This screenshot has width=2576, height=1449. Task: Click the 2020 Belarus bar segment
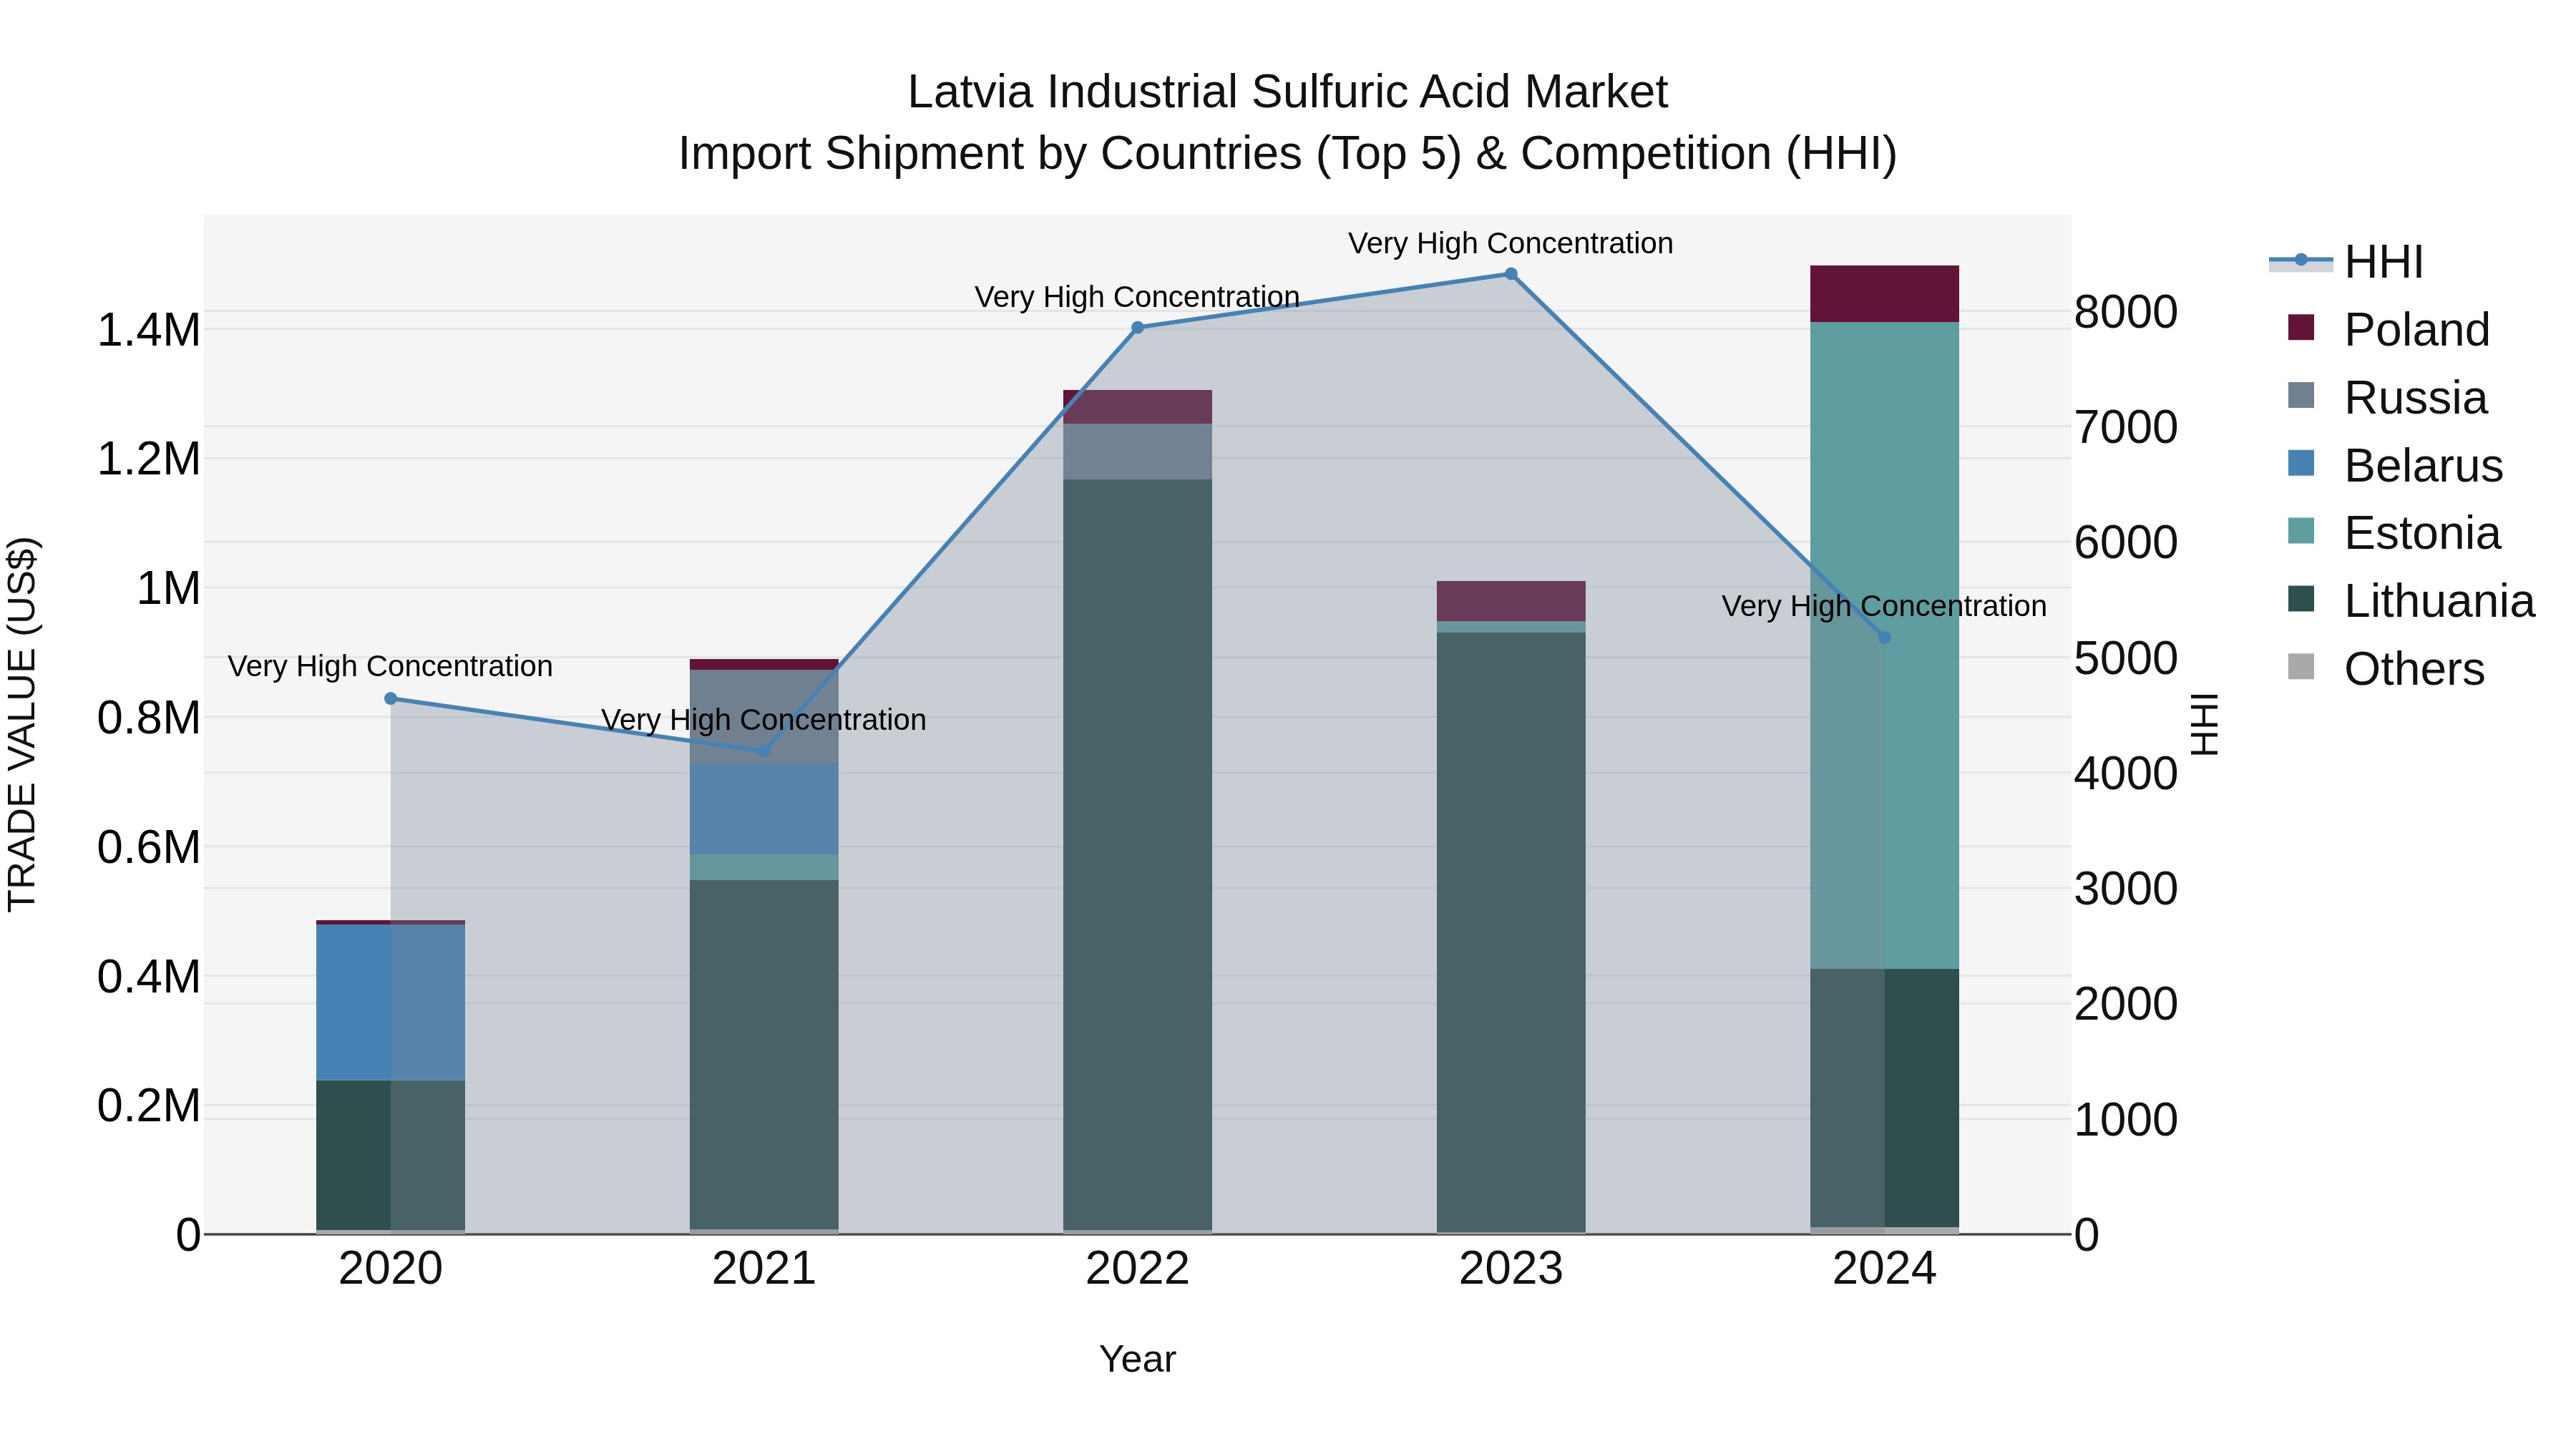391,1003
